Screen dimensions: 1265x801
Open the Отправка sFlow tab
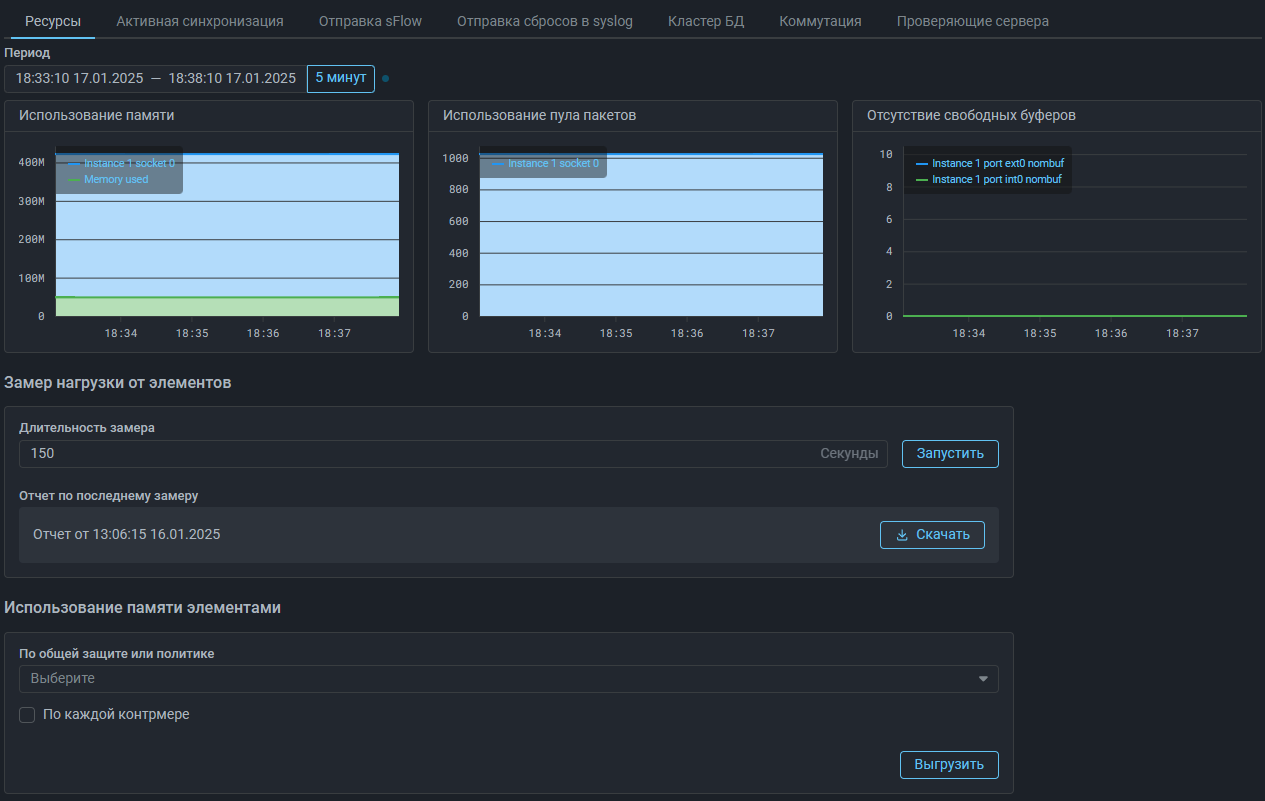point(370,21)
